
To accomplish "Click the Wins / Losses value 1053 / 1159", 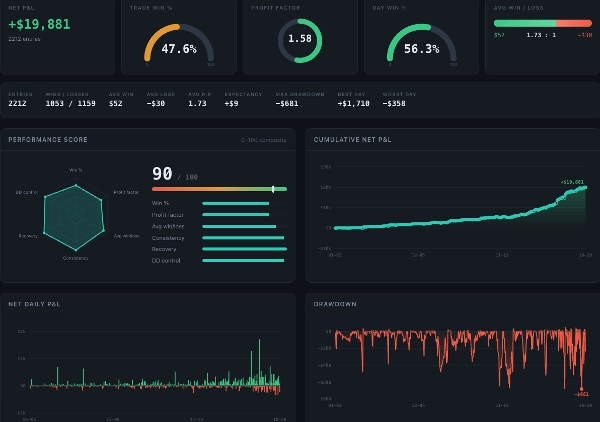I will click(70, 103).
